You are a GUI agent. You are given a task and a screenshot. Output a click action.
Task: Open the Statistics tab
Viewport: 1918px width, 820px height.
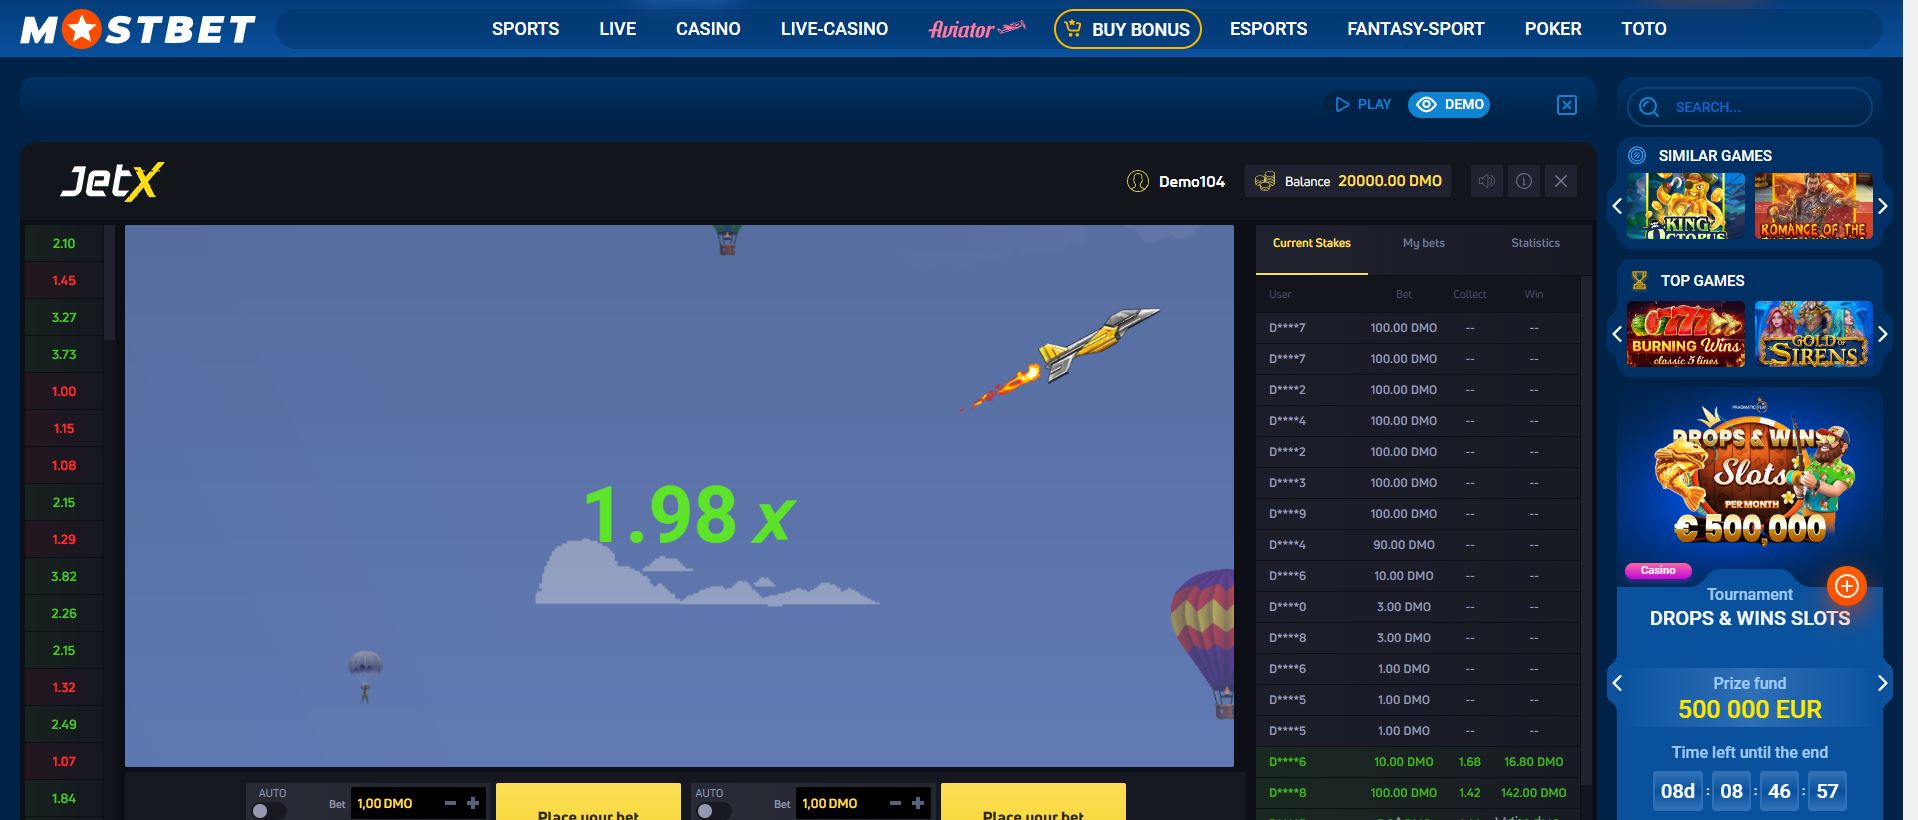pyautogui.click(x=1534, y=243)
